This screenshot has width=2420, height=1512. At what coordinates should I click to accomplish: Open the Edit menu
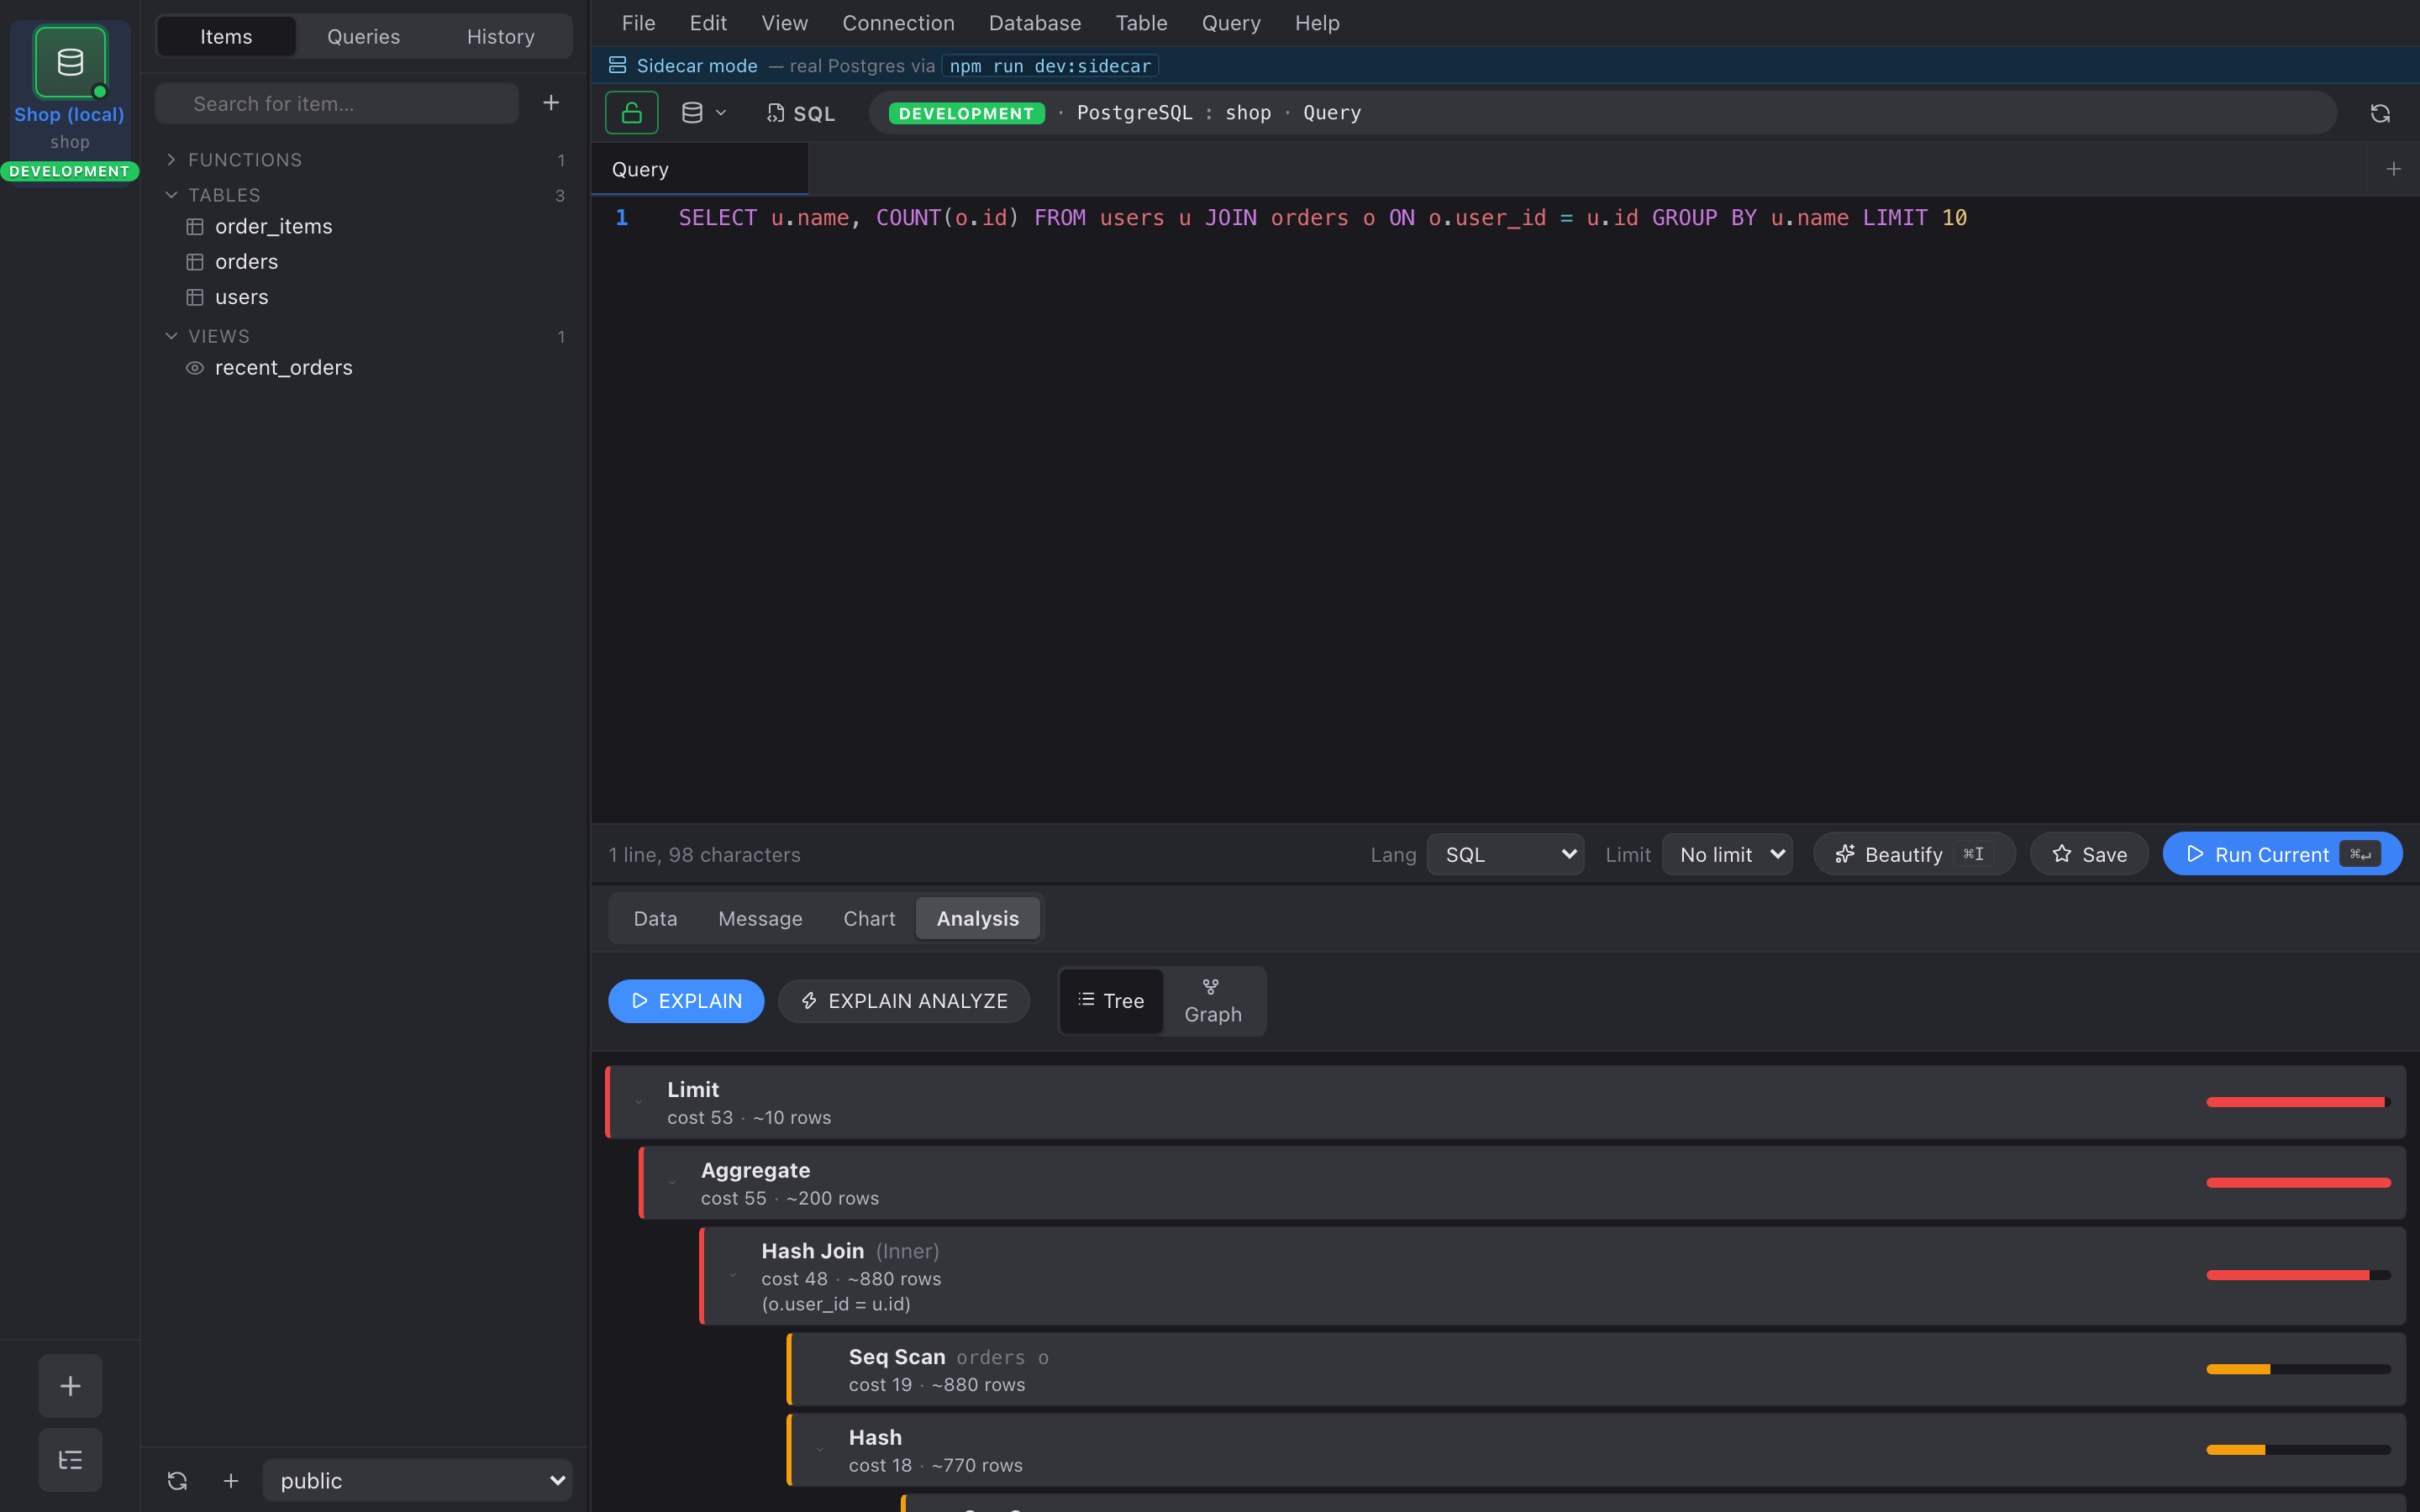click(708, 23)
